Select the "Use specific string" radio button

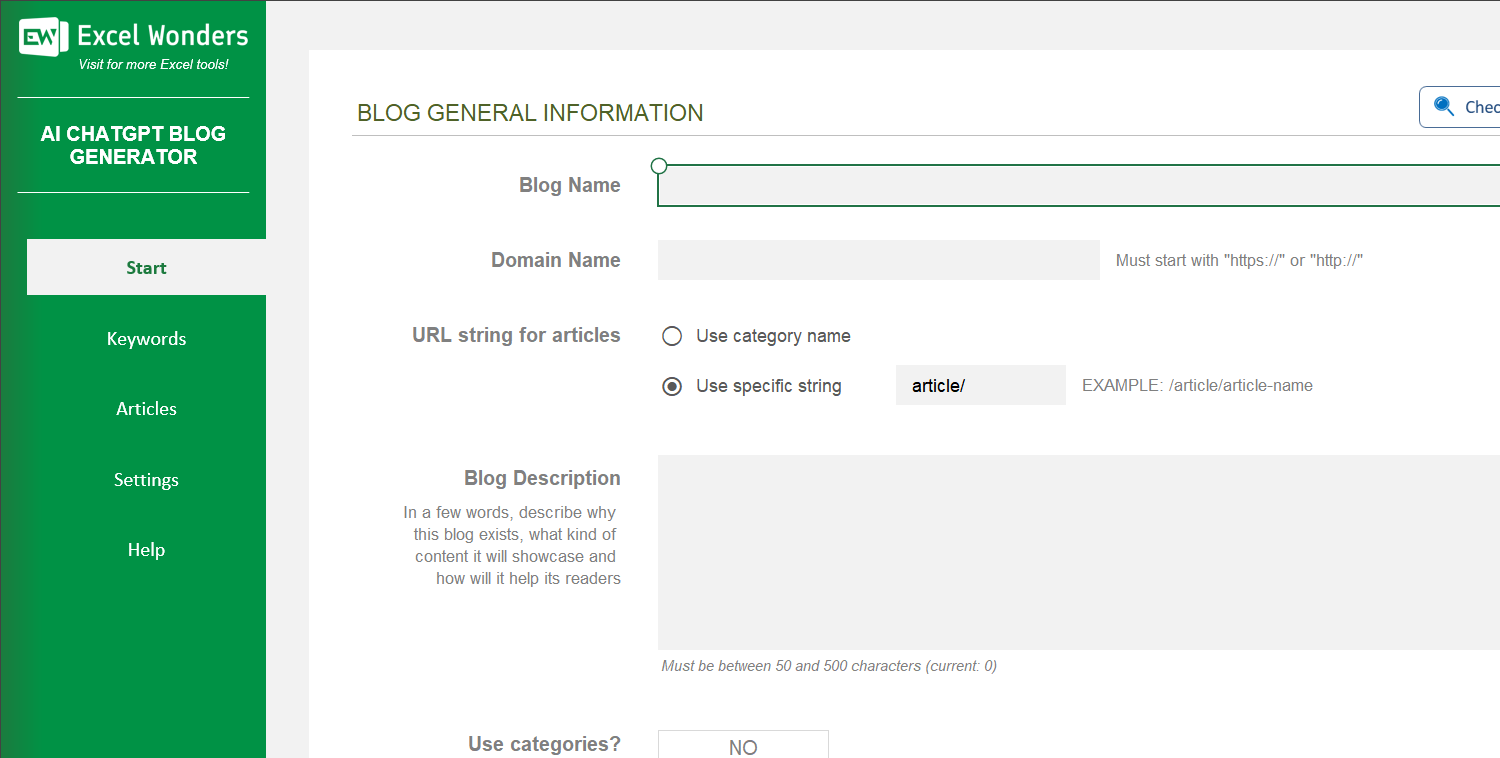pos(671,385)
